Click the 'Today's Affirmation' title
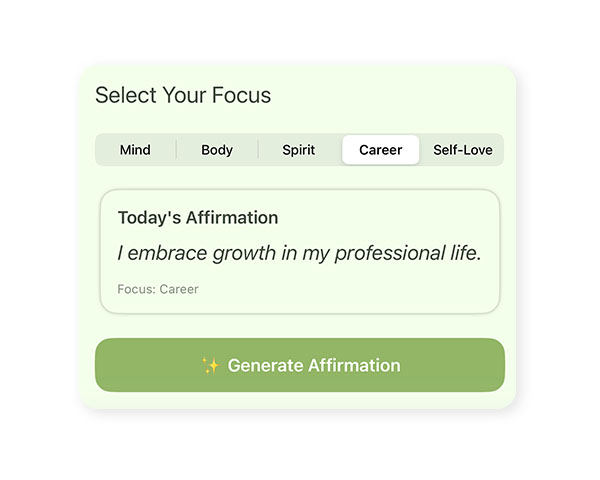The height and width of the screenshot is (480, 600). click(x=198, y=218)
